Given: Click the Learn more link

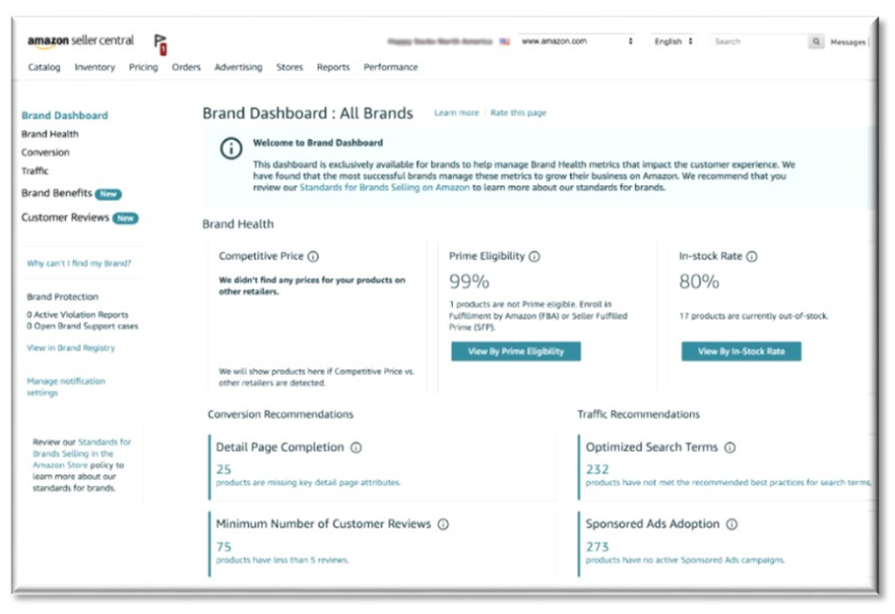Looking at the screenshot, I should [457, 113].
